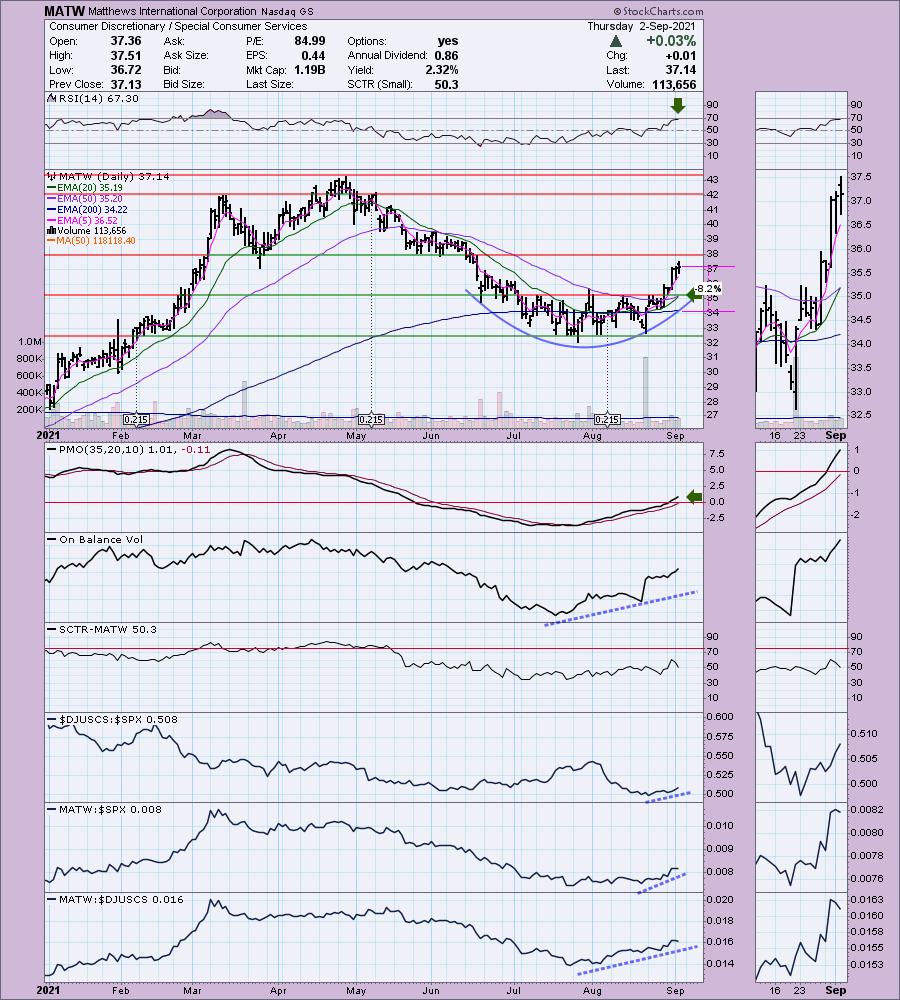The width and height of the screenshot is (900, 1000).
Task: Click the 8.2% annotation label
Action: [708, 289]
